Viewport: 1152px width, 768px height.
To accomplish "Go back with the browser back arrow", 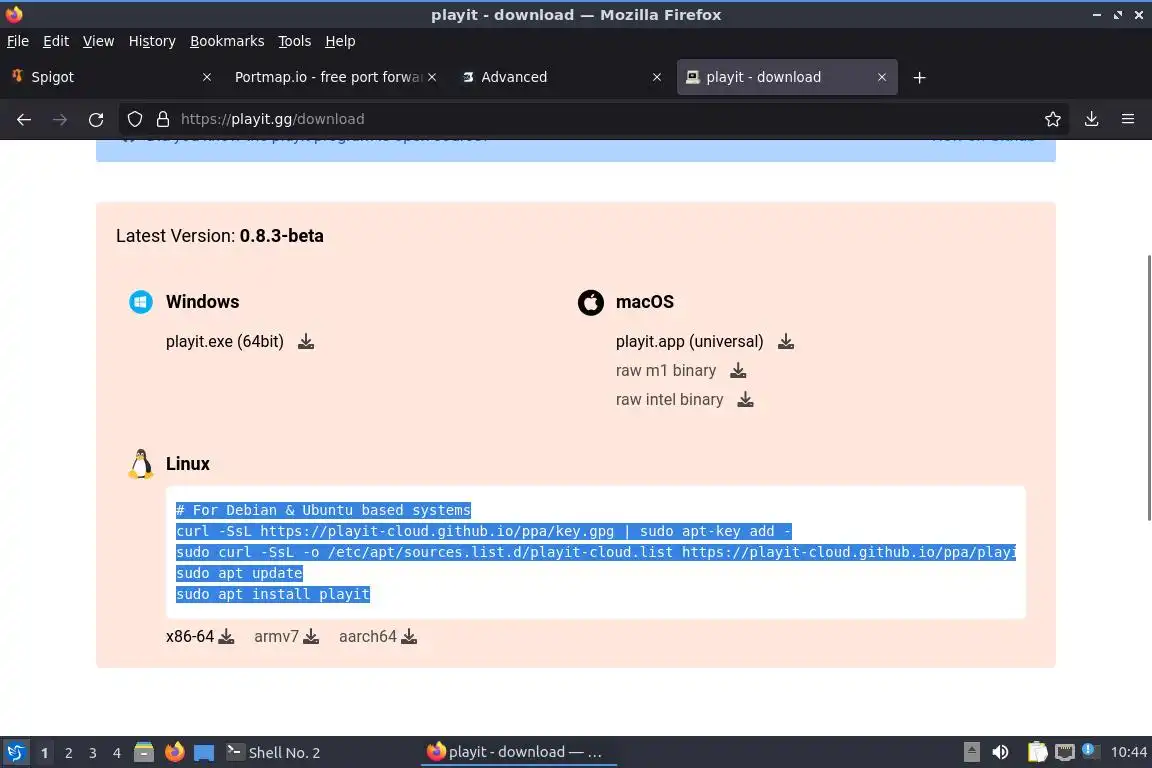I will pyautogui.click(x=24, y=119).
